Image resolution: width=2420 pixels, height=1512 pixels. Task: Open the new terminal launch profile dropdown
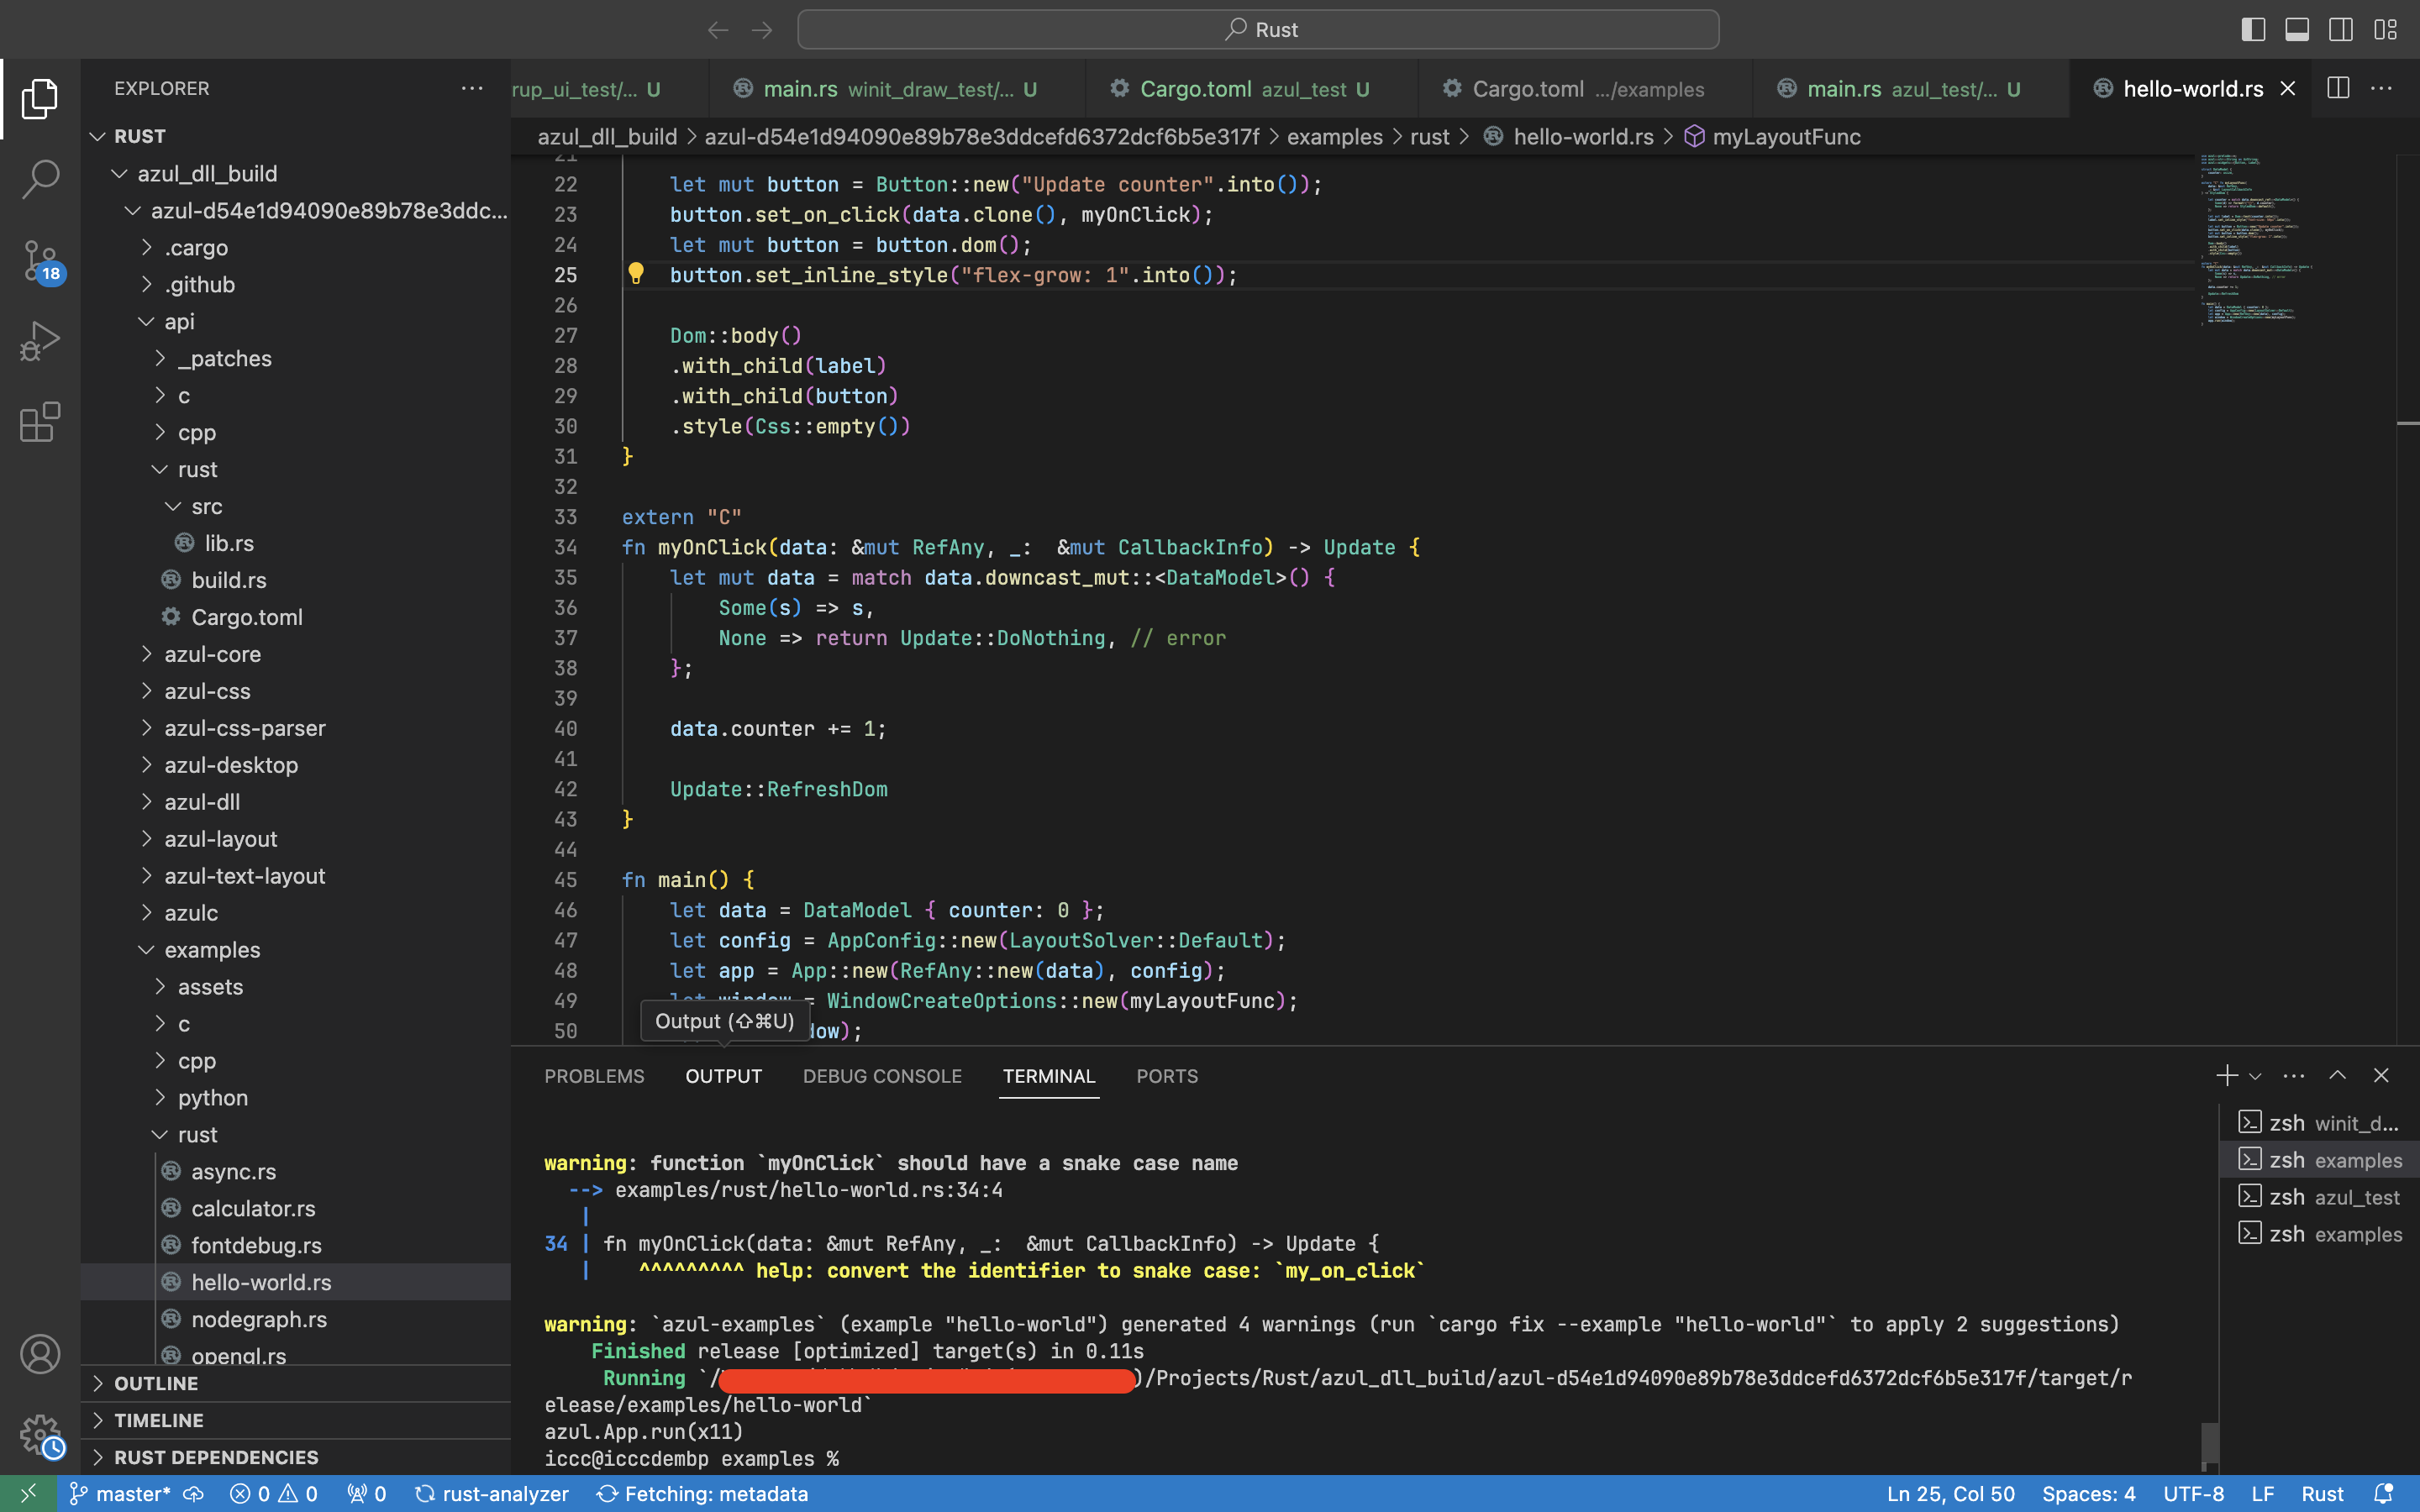pos(2255,1076)
